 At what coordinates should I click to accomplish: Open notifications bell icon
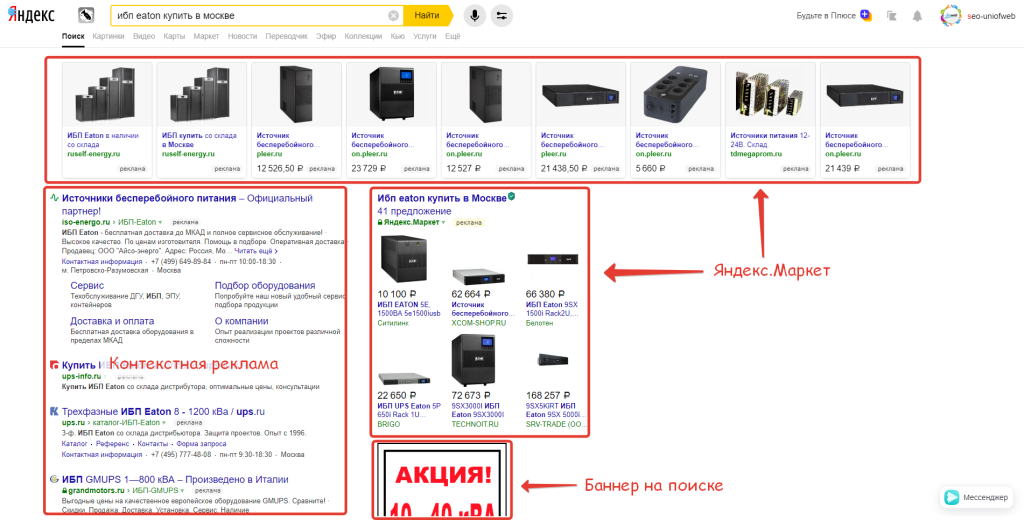(918, 16)
